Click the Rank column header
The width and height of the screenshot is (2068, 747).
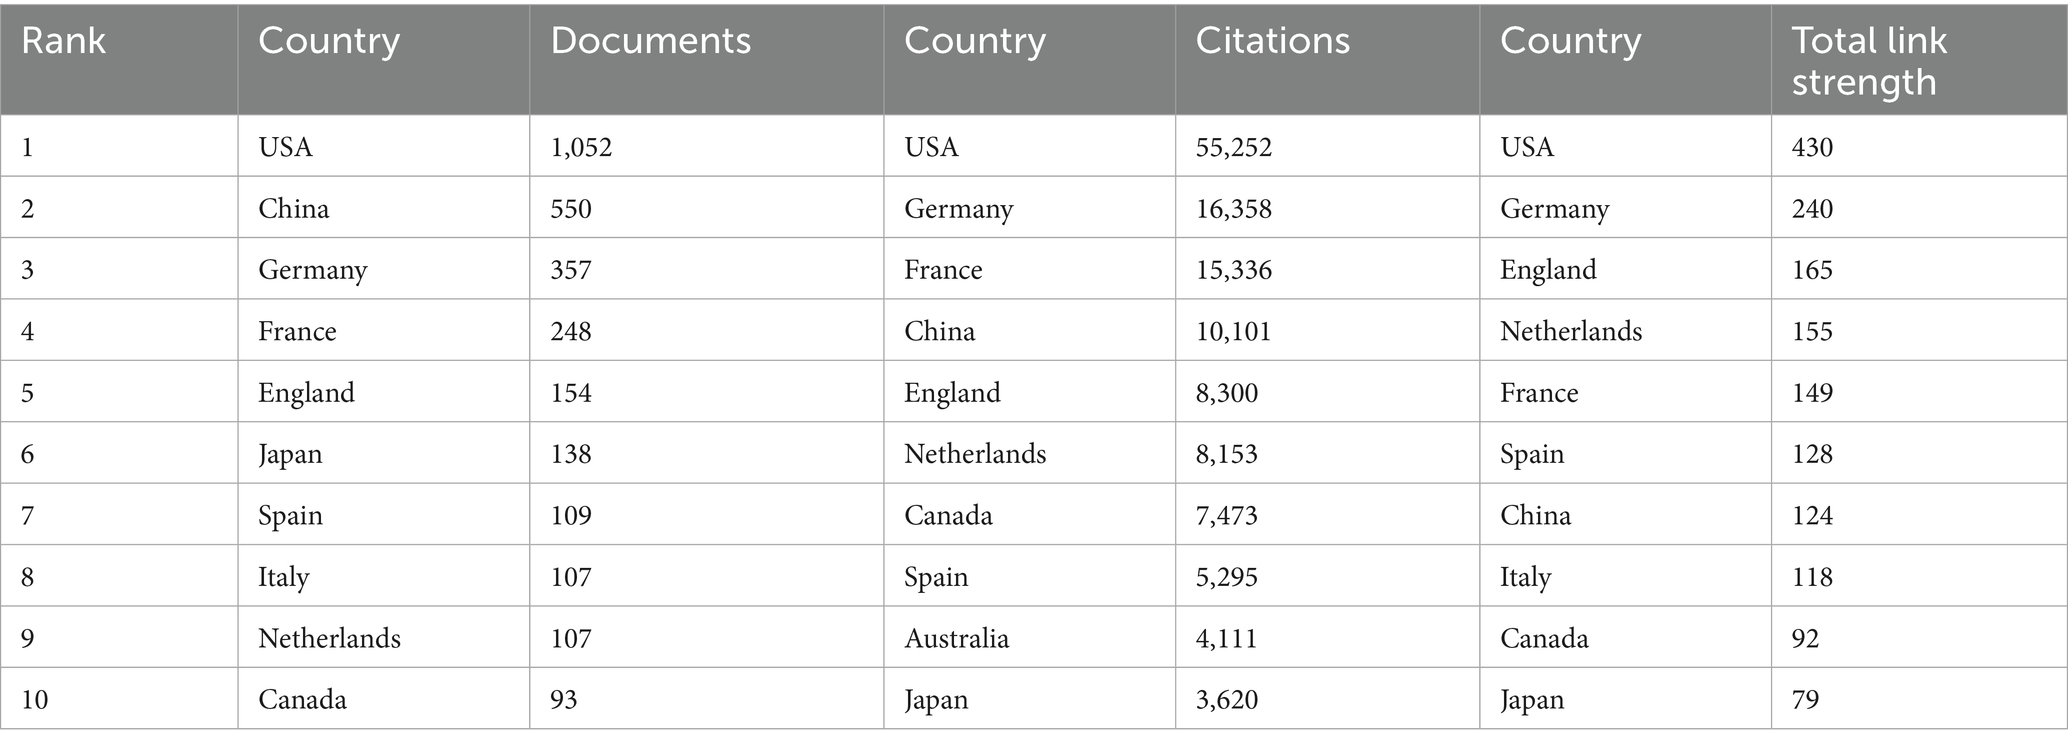pos(63,41)
